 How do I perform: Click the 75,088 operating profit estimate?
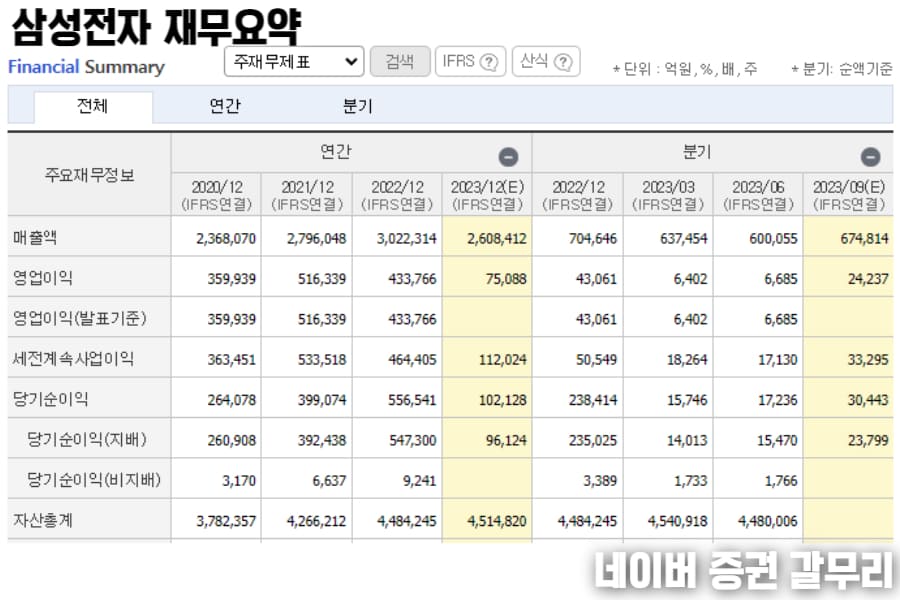pos(506,279)
